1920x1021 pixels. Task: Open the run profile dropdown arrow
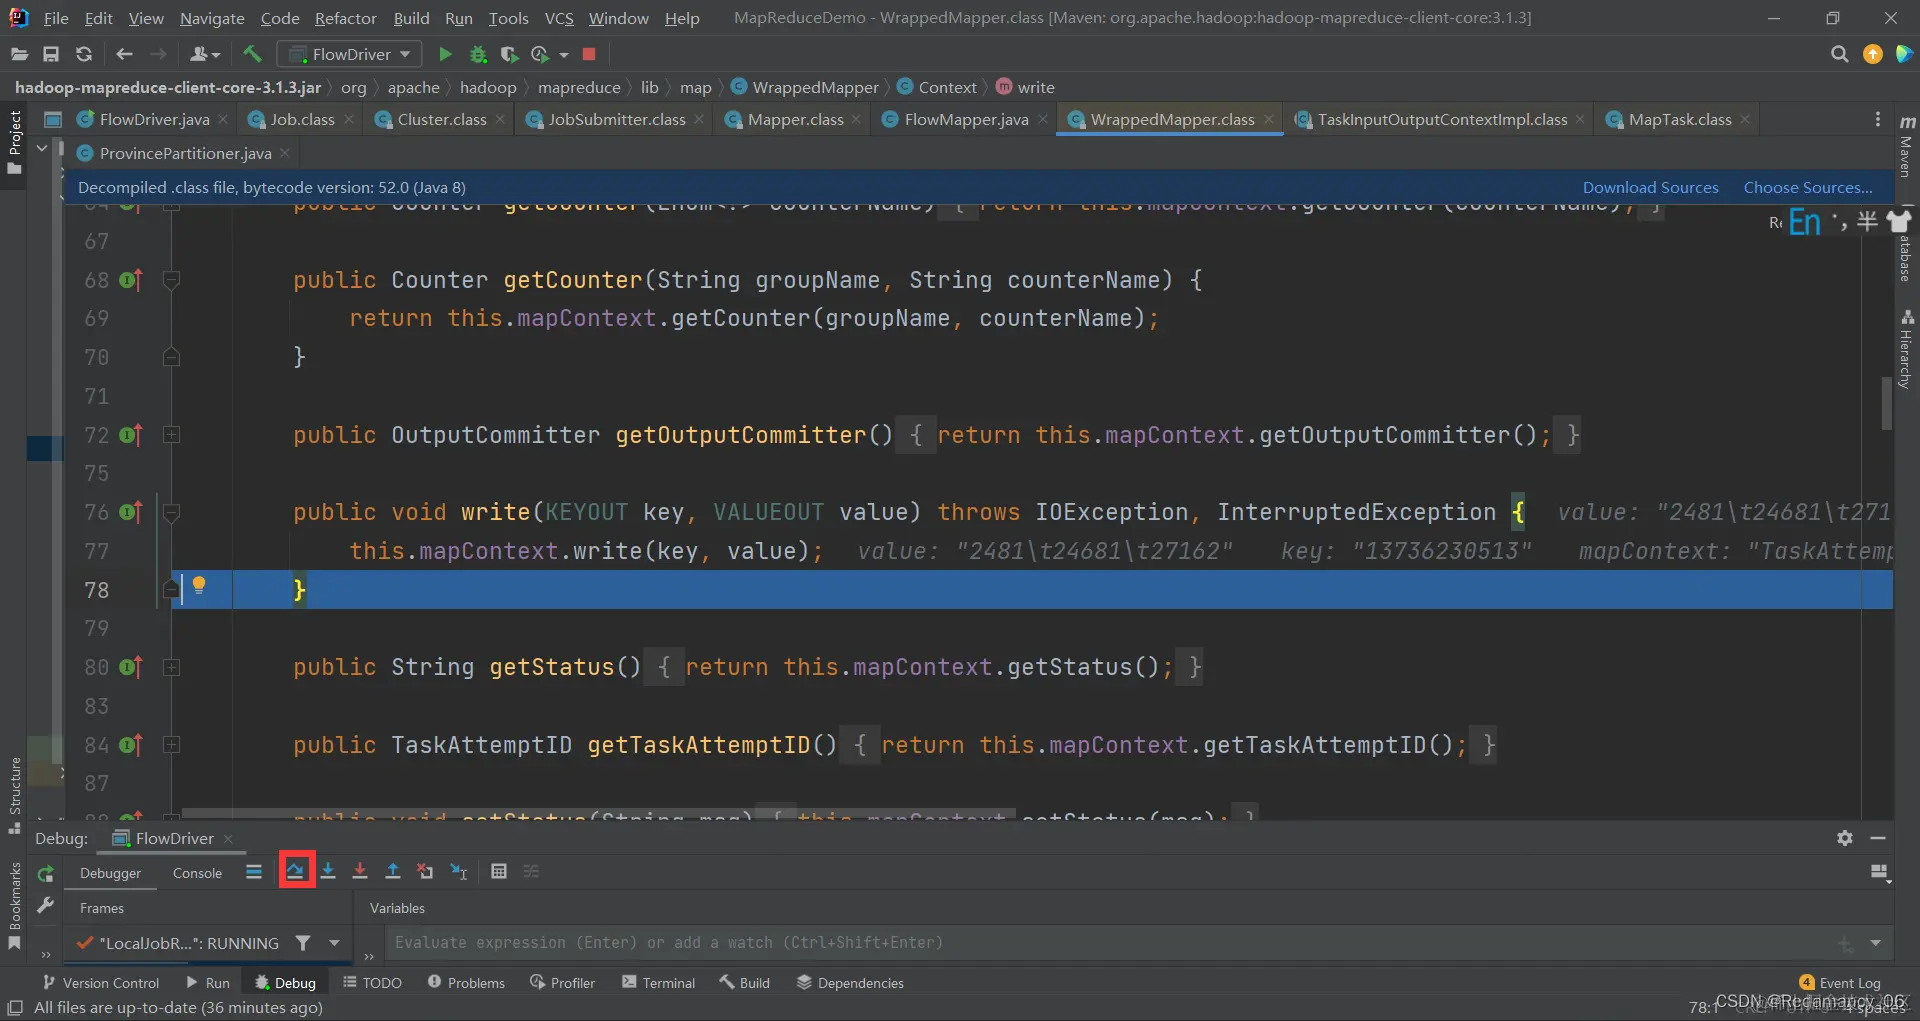563,54
